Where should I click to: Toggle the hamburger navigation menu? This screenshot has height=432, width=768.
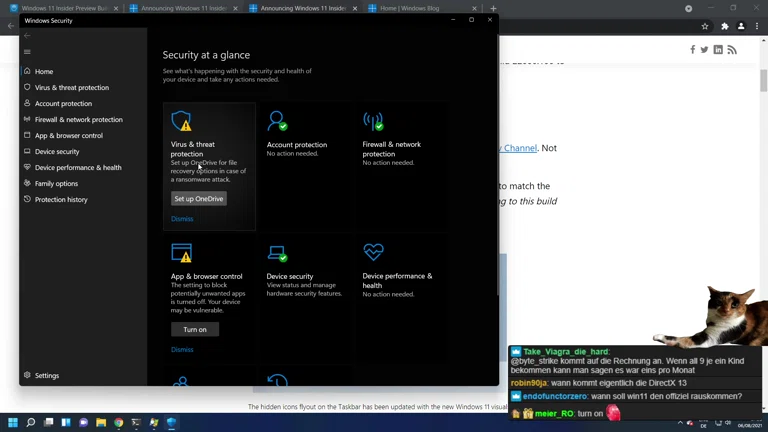coord(27,52)
